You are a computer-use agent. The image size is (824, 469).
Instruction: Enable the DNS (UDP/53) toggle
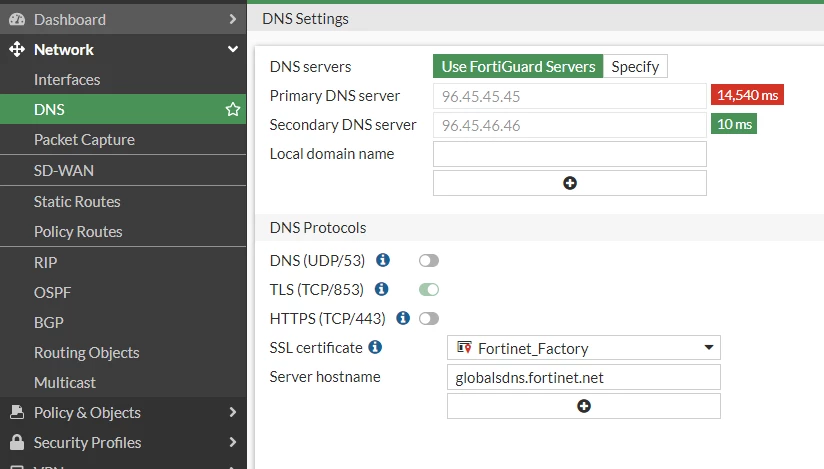click(429, 260)
